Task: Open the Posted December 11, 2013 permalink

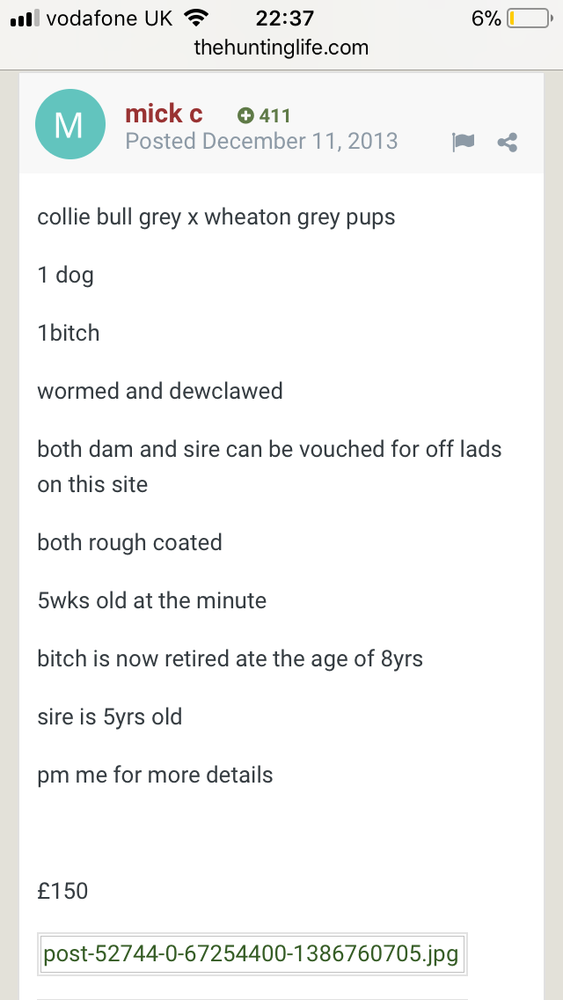Action: tap(261, 140)
